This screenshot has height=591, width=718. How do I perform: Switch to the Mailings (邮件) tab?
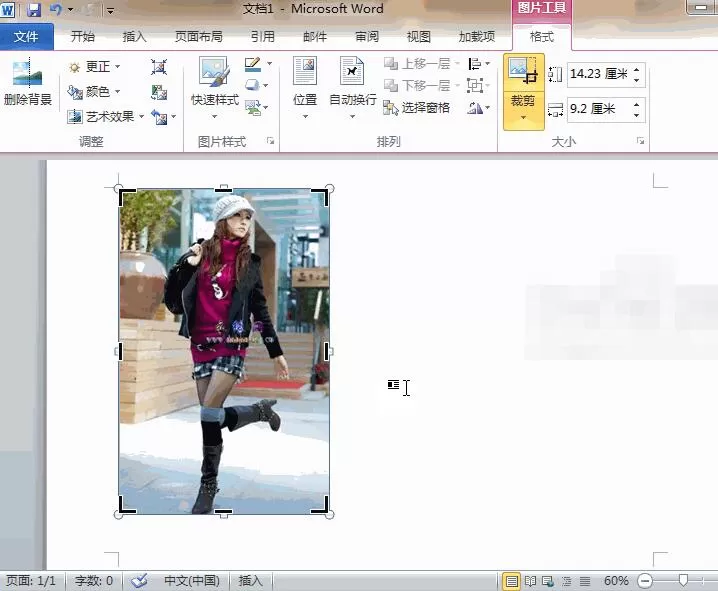(315, 37)
